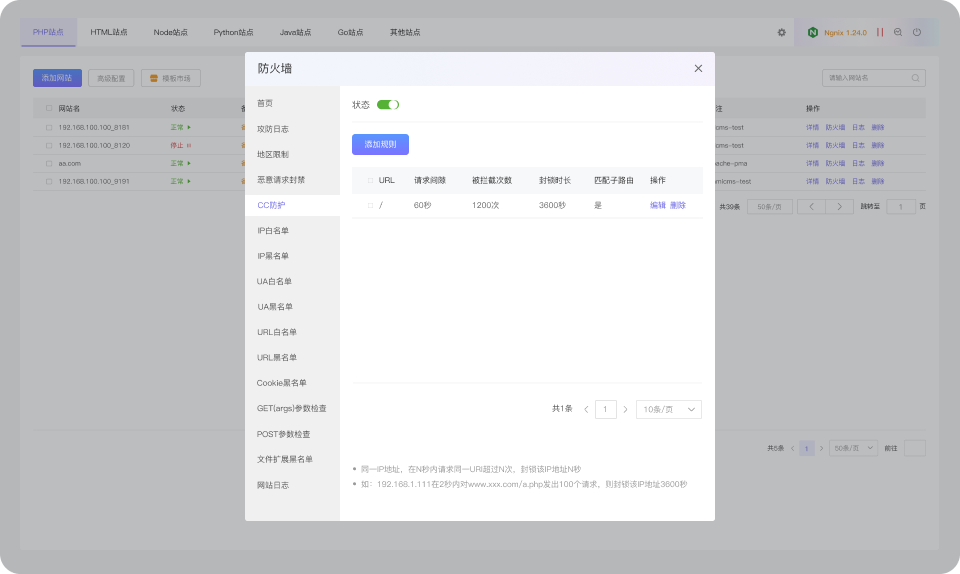Click 编辑 link for the / rule

pyautogui.click(x=658, y=206)
